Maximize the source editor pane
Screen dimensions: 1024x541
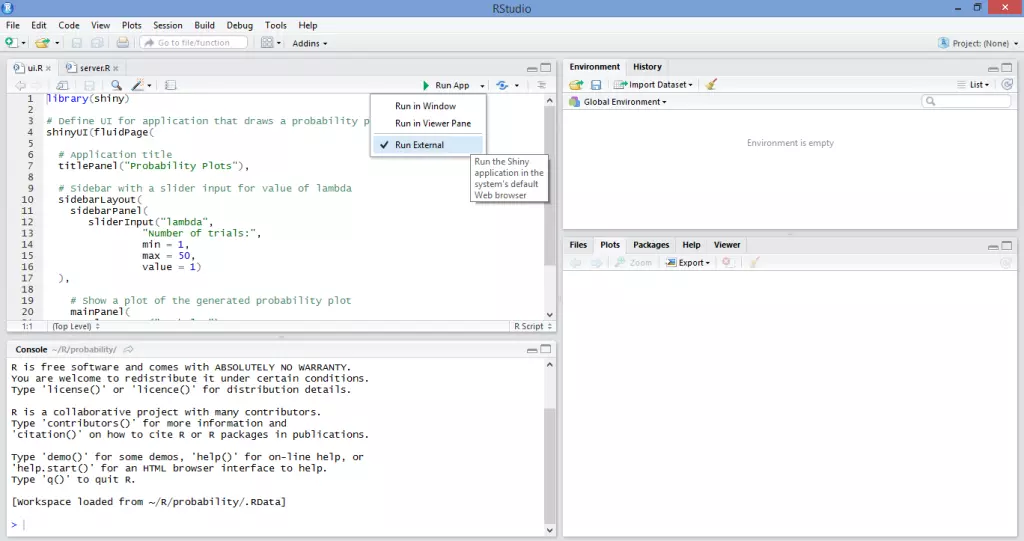tap(546, 67)
